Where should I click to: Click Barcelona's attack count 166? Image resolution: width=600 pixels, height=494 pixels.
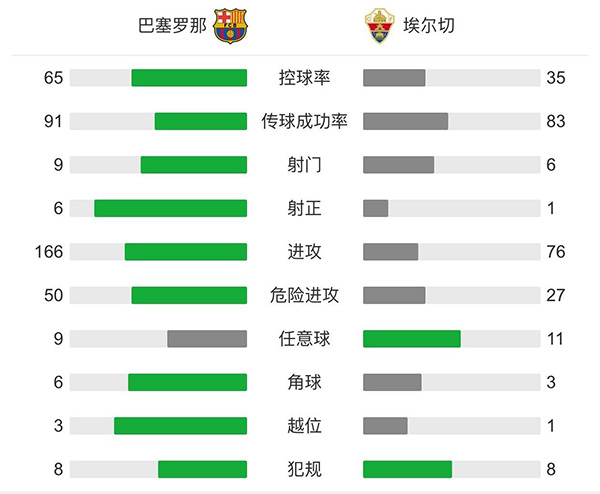pyautogui.click(x=47, y=252)
